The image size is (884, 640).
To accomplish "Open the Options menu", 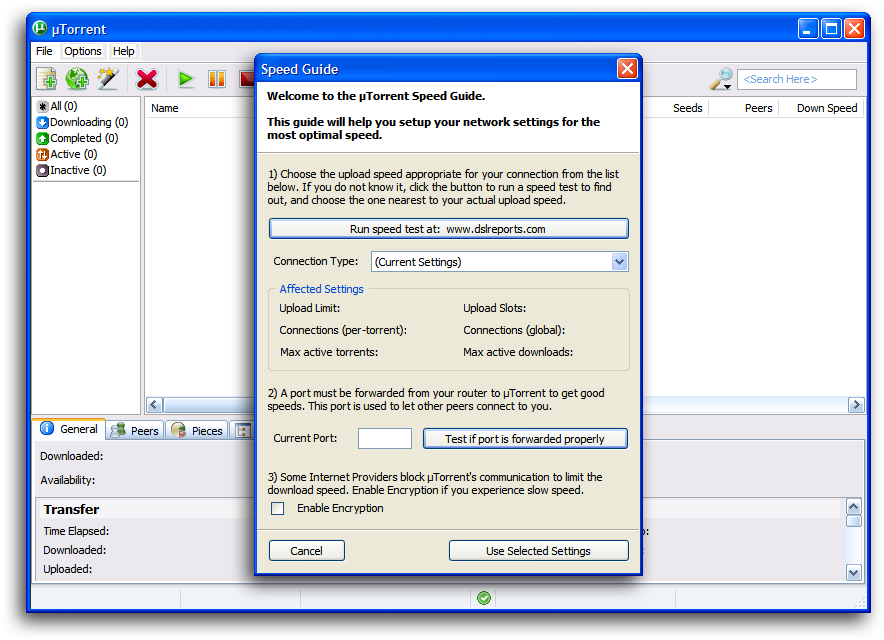I will (82, 51).
